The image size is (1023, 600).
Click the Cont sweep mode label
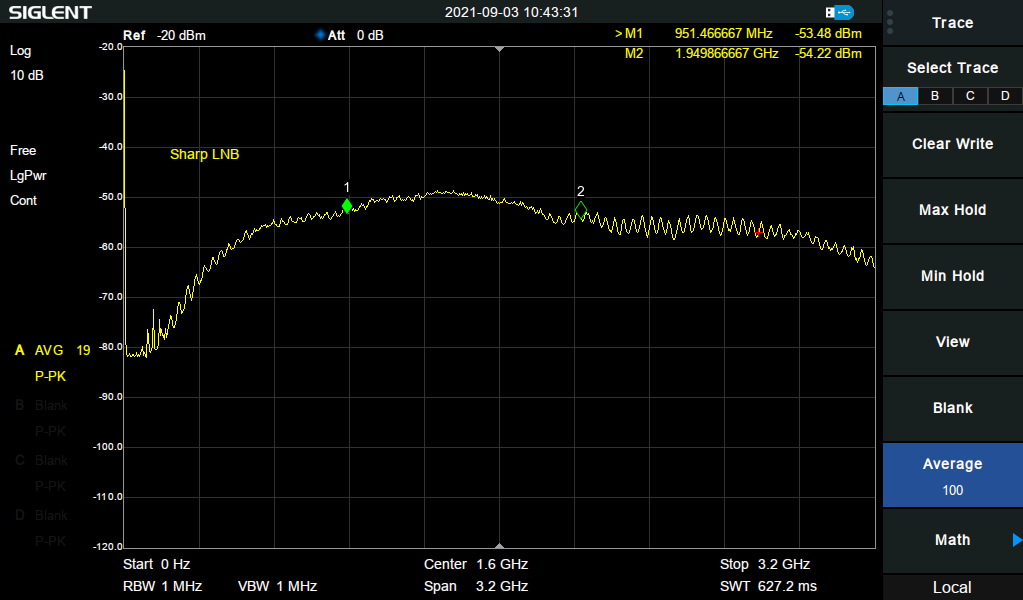(x=23, y=201)
